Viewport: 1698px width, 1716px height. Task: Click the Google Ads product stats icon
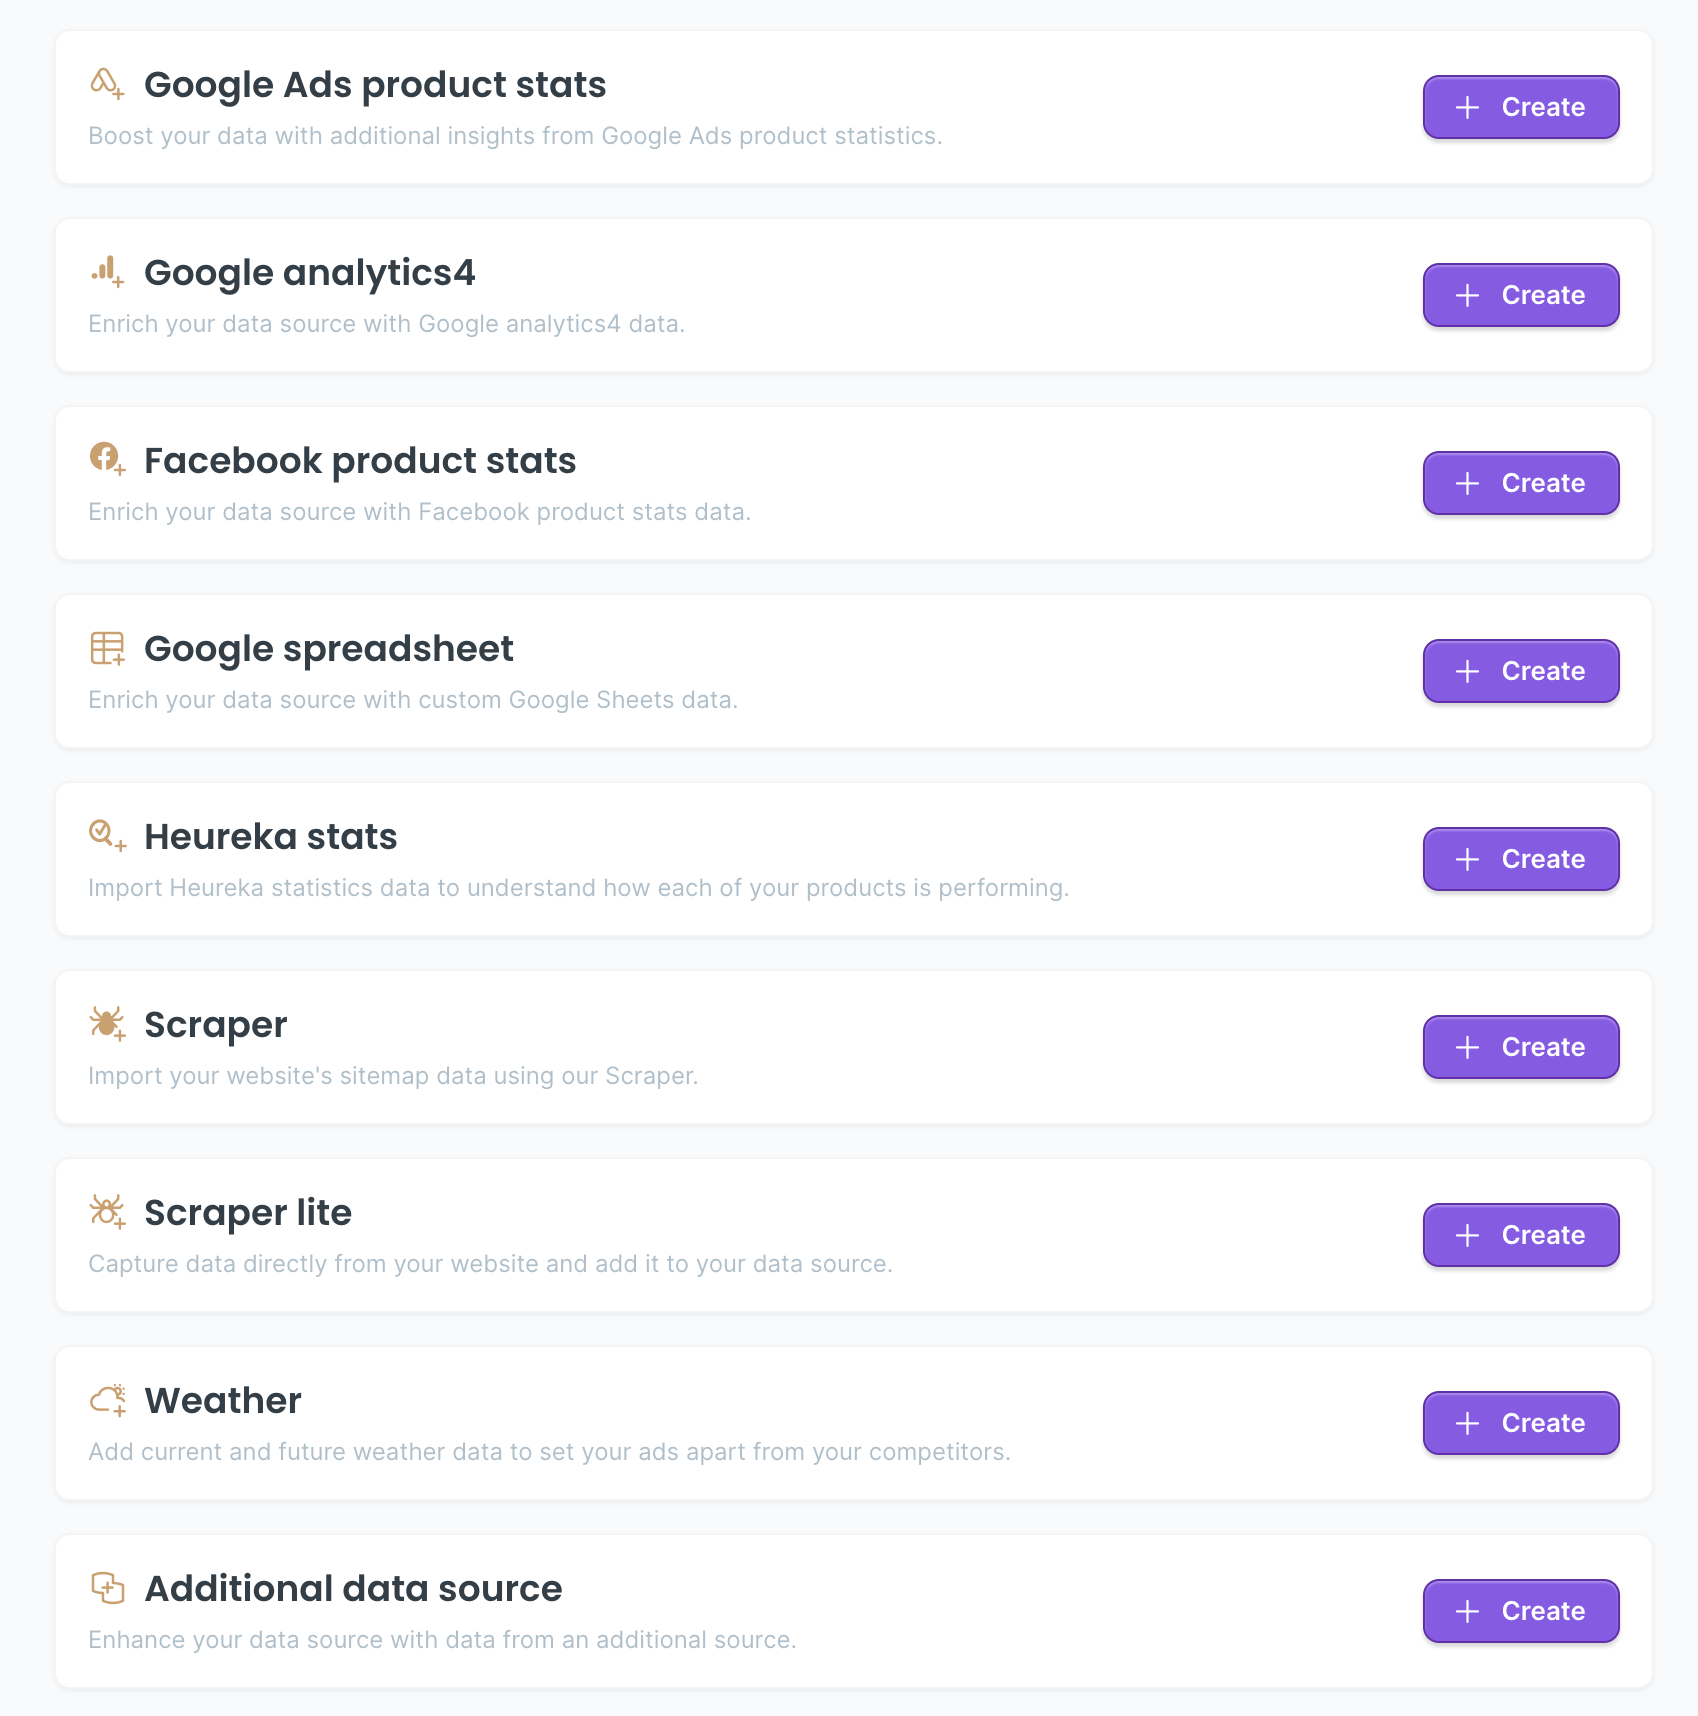106,84
